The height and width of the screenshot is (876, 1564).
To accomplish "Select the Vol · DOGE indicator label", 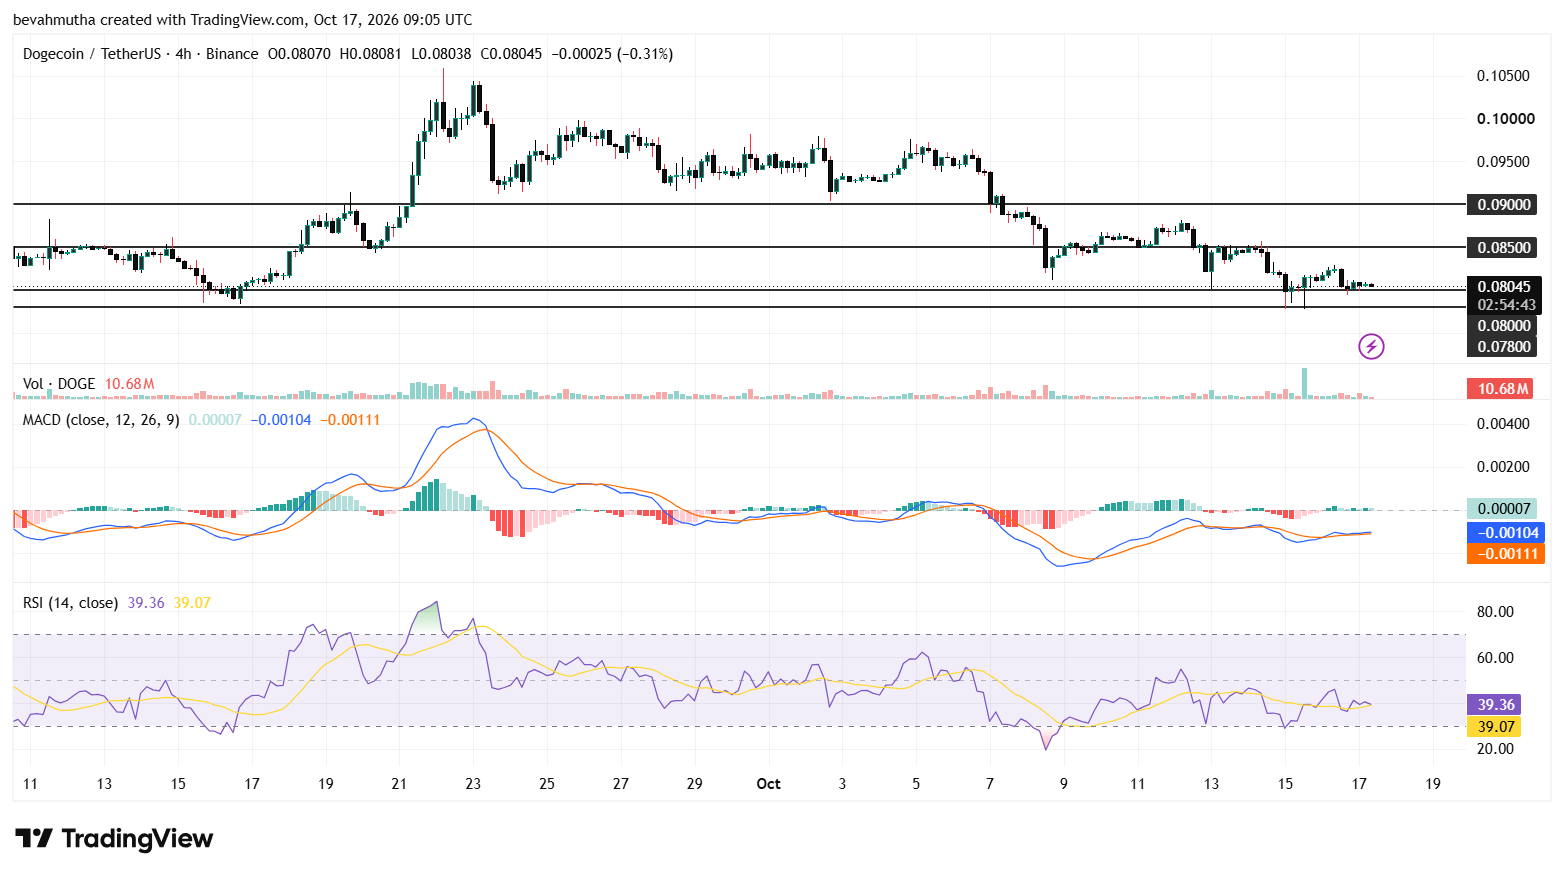I will point(59,384).
